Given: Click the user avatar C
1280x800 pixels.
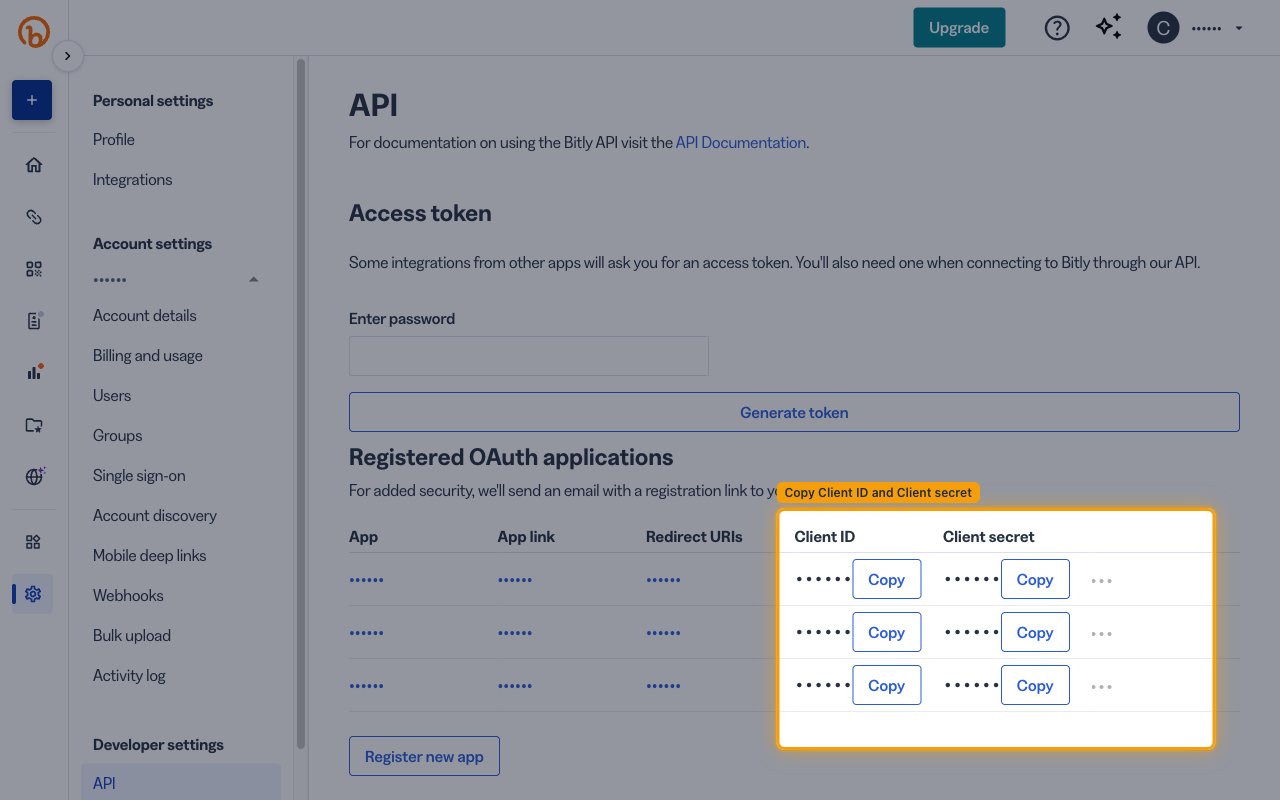Looking at the screenshot, I should (1162, 28).
